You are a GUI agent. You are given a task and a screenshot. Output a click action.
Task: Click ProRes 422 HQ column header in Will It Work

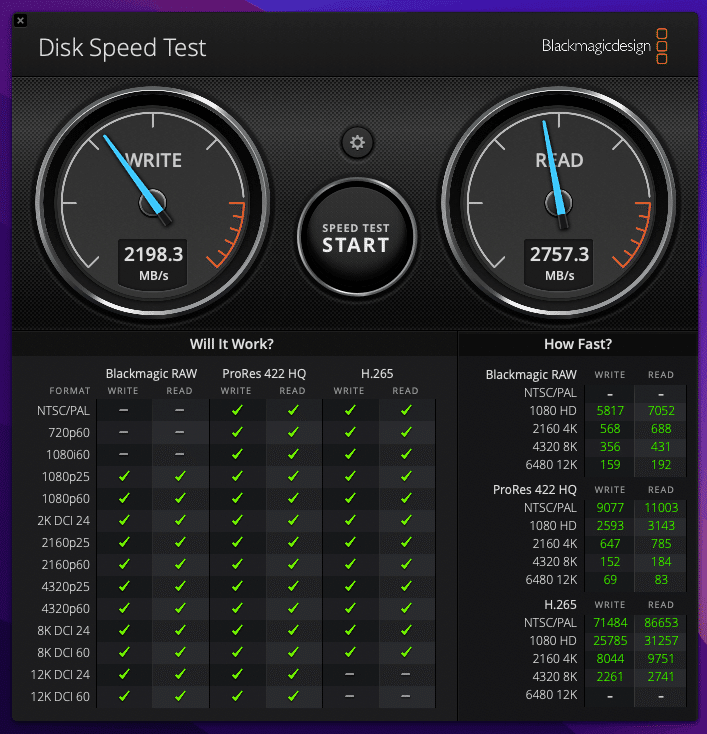pos(264,374)
